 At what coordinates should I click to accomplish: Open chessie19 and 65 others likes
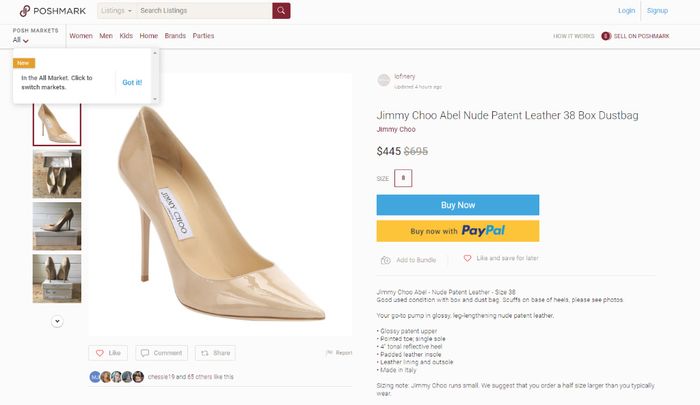[x=191, y=377]
